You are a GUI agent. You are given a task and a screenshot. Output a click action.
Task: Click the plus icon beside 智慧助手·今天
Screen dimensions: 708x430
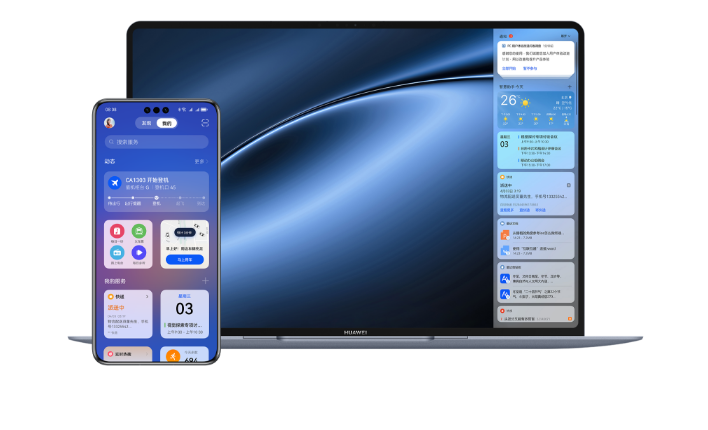tap(569, 87)
